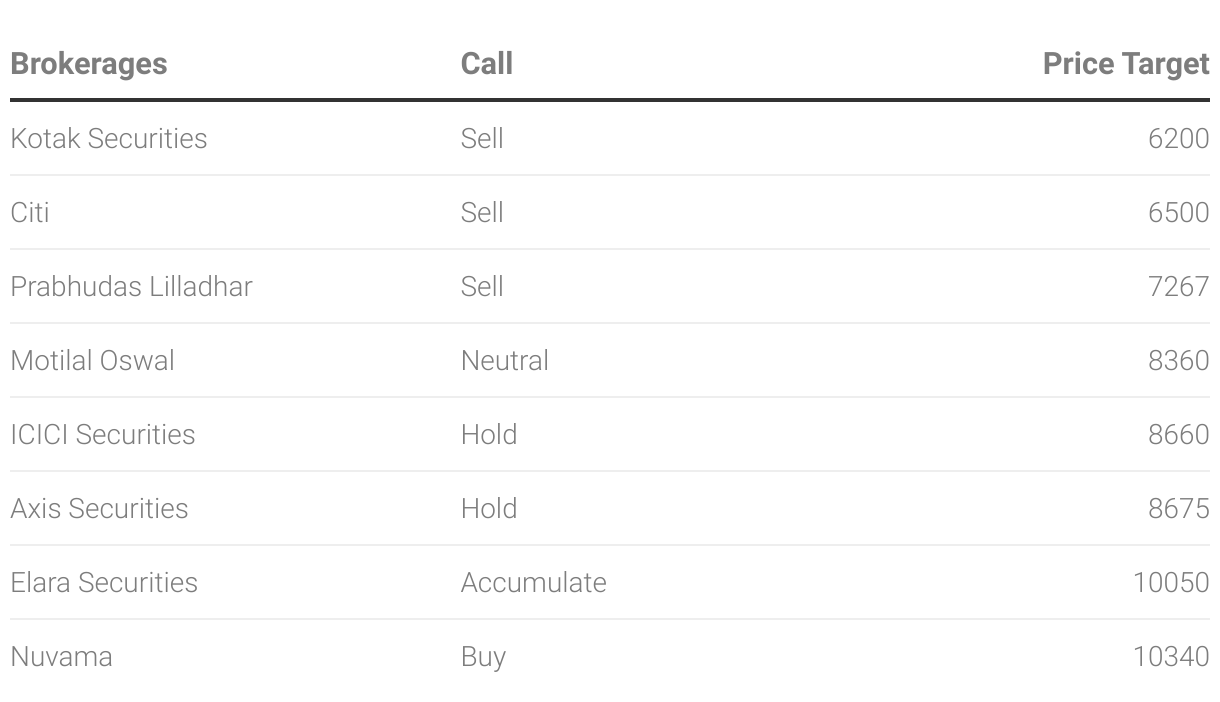
Task: Click the Call column header
Action: [x=487, y=64]
